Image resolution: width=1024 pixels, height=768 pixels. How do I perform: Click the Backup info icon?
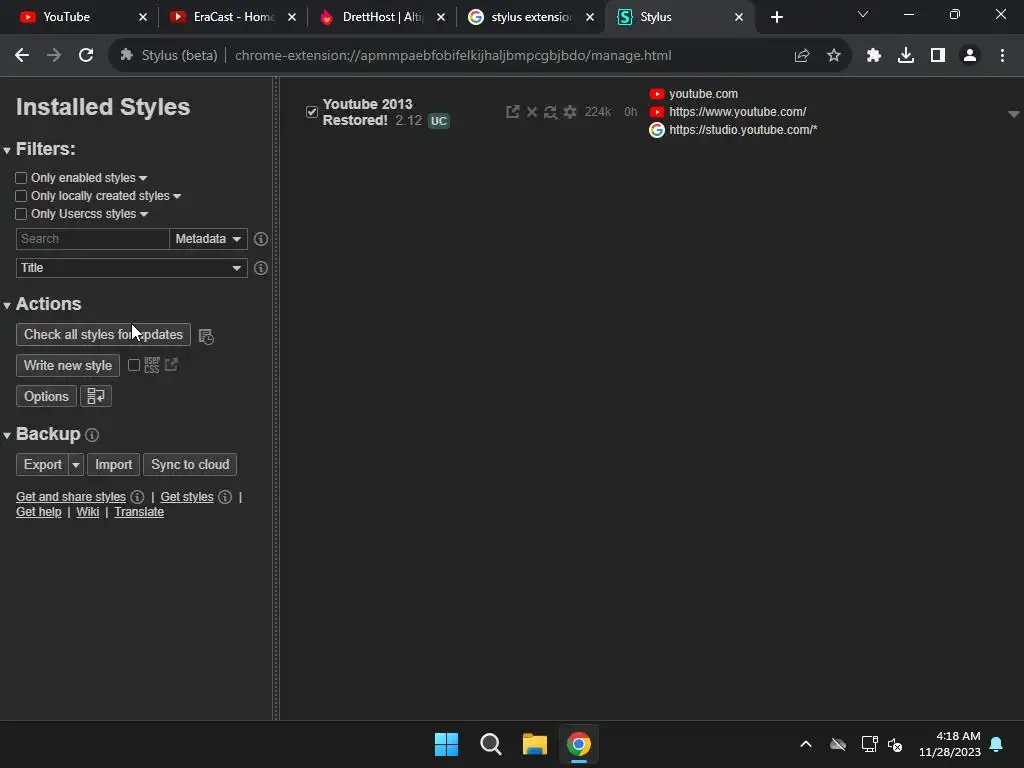tap(92, 435)
